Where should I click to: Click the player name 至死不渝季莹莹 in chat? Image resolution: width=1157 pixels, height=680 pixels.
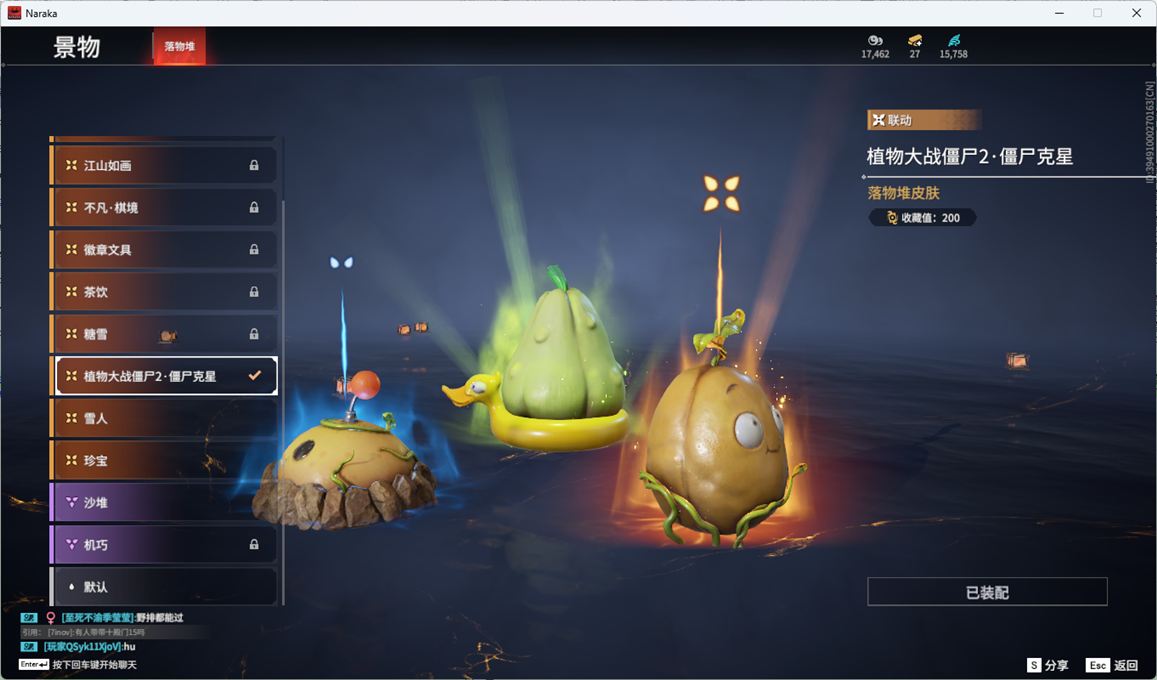[97, 617]
